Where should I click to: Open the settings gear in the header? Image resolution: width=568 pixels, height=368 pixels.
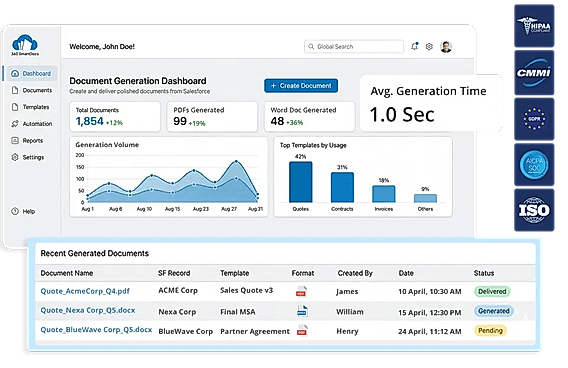429,47
